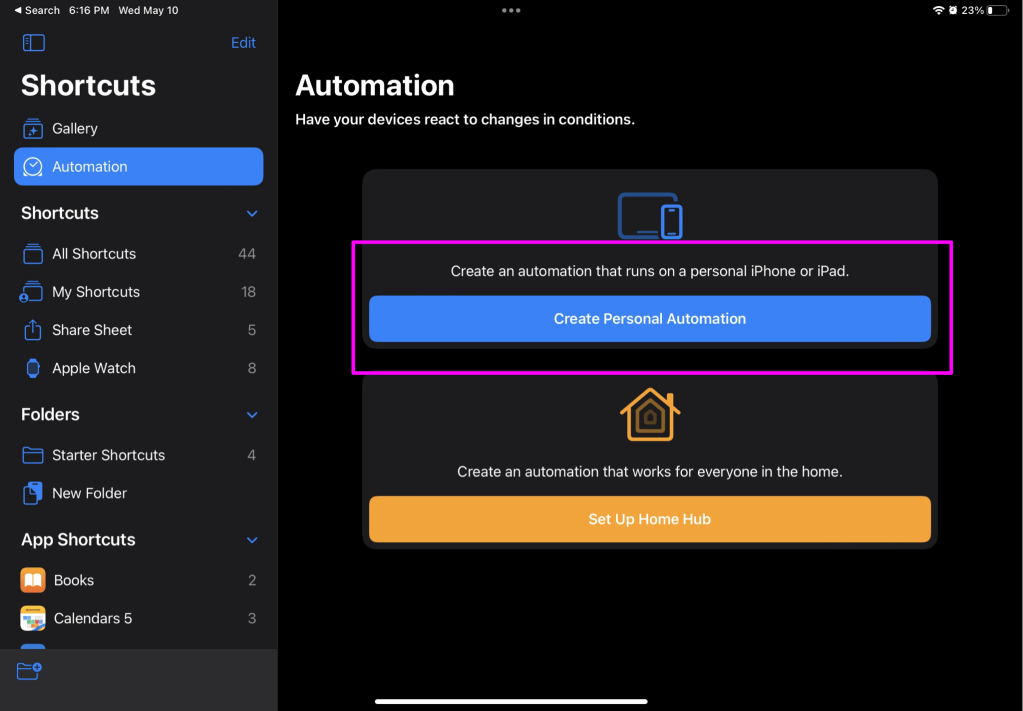
Task: Click the devices icon above Personal Automation
Action: pyautogui.click(x=649, y=215)
